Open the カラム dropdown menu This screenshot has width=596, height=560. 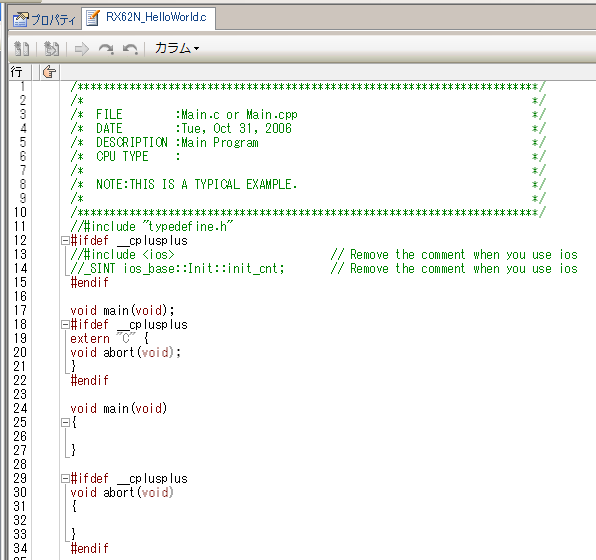tap(177, 48)
